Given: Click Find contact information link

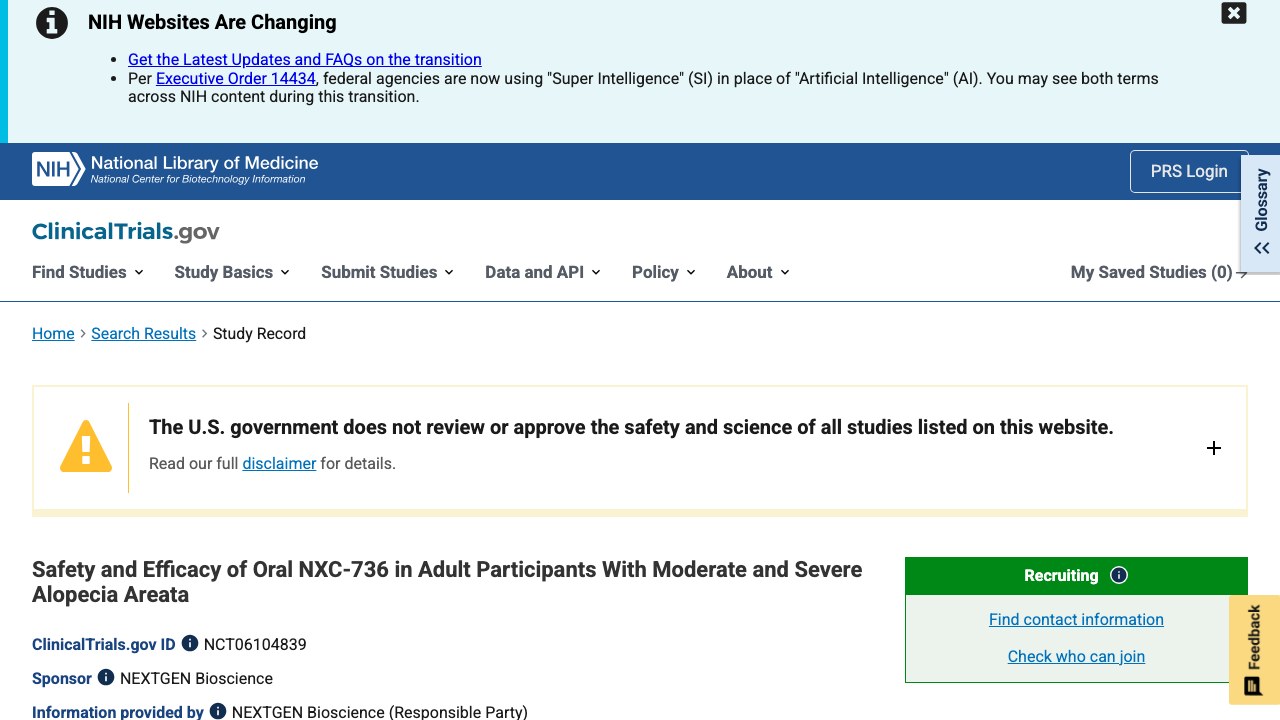Looking at the screenshot, I should coord(1076,619).
